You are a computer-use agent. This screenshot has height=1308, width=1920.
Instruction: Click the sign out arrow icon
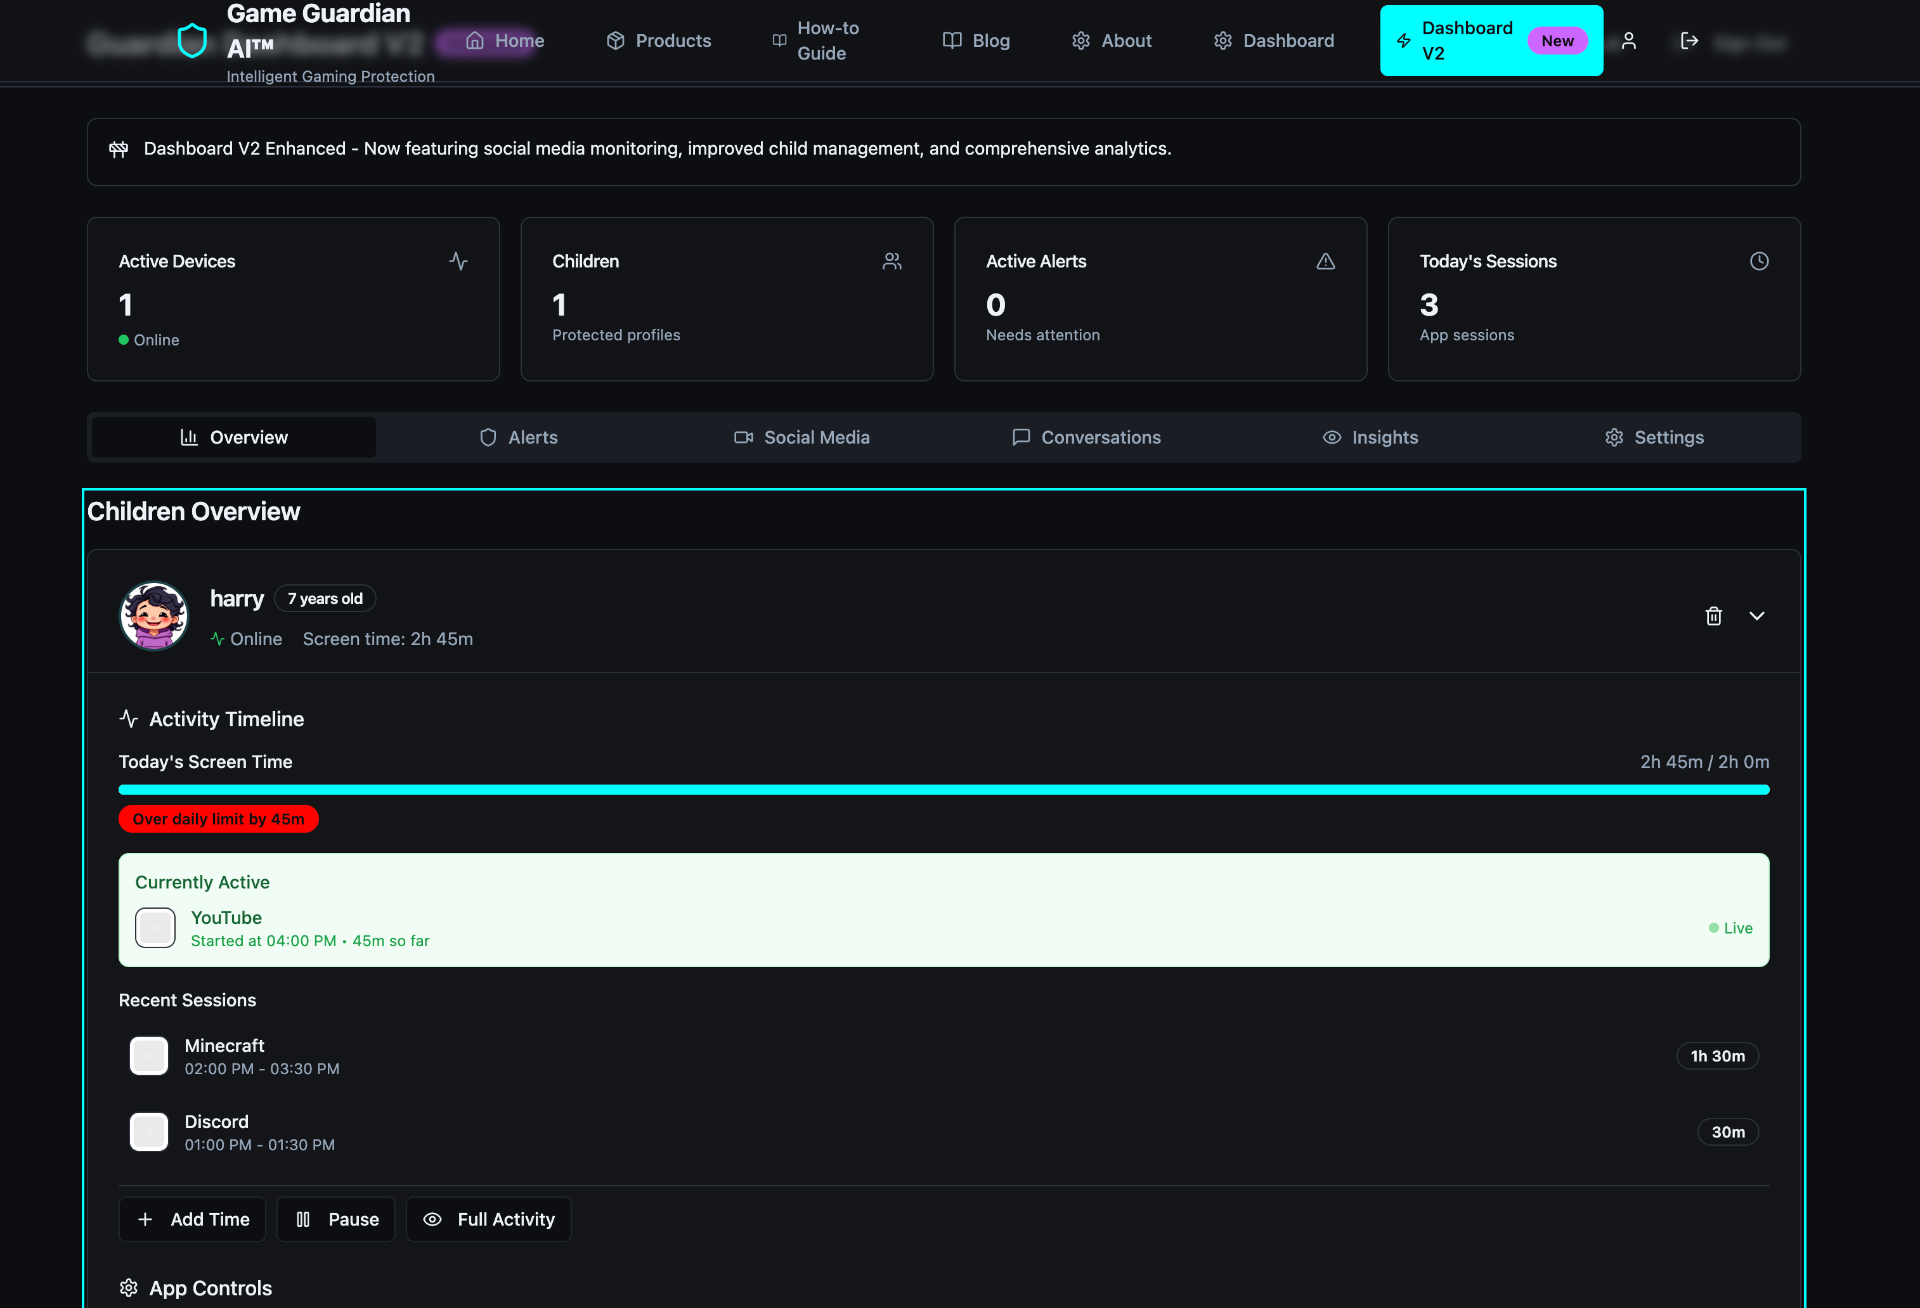tap(1689, 41)
